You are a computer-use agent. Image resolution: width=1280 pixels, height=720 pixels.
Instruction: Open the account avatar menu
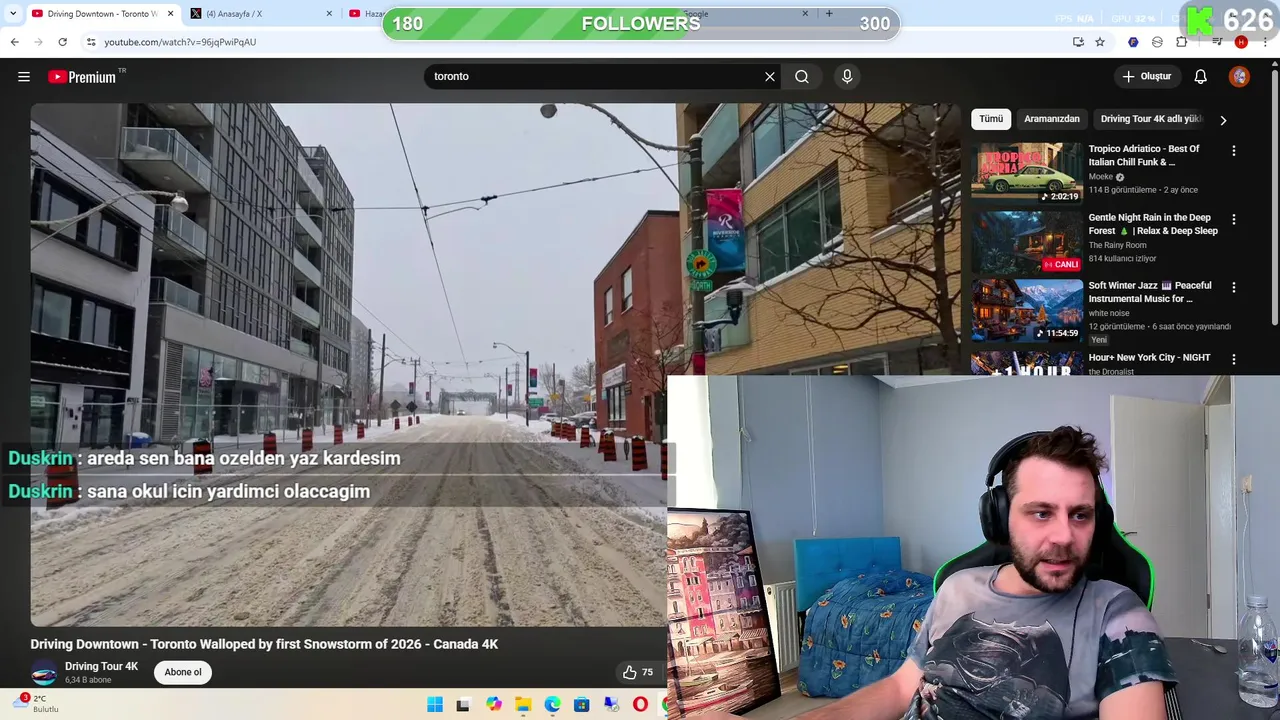1239,77
